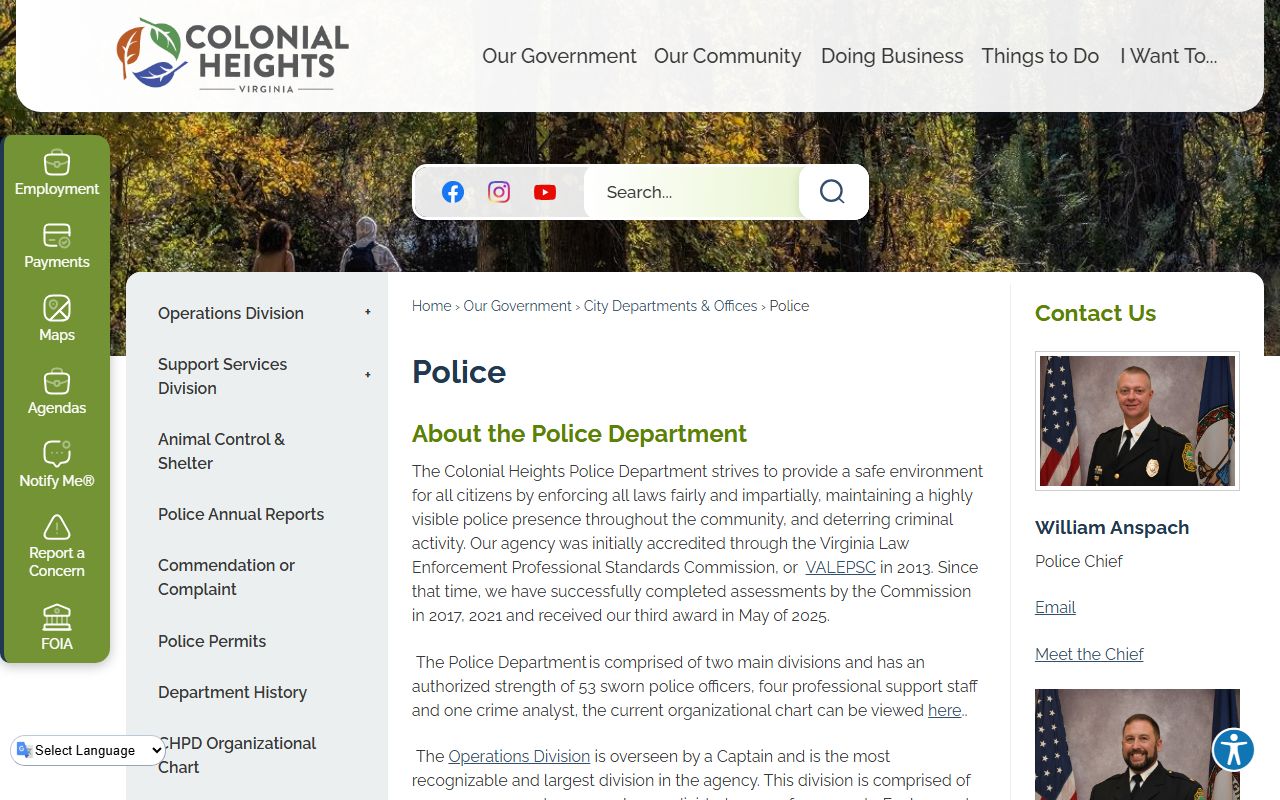
Task: Click William Anspach's portrait photo
Action: 1137,421
